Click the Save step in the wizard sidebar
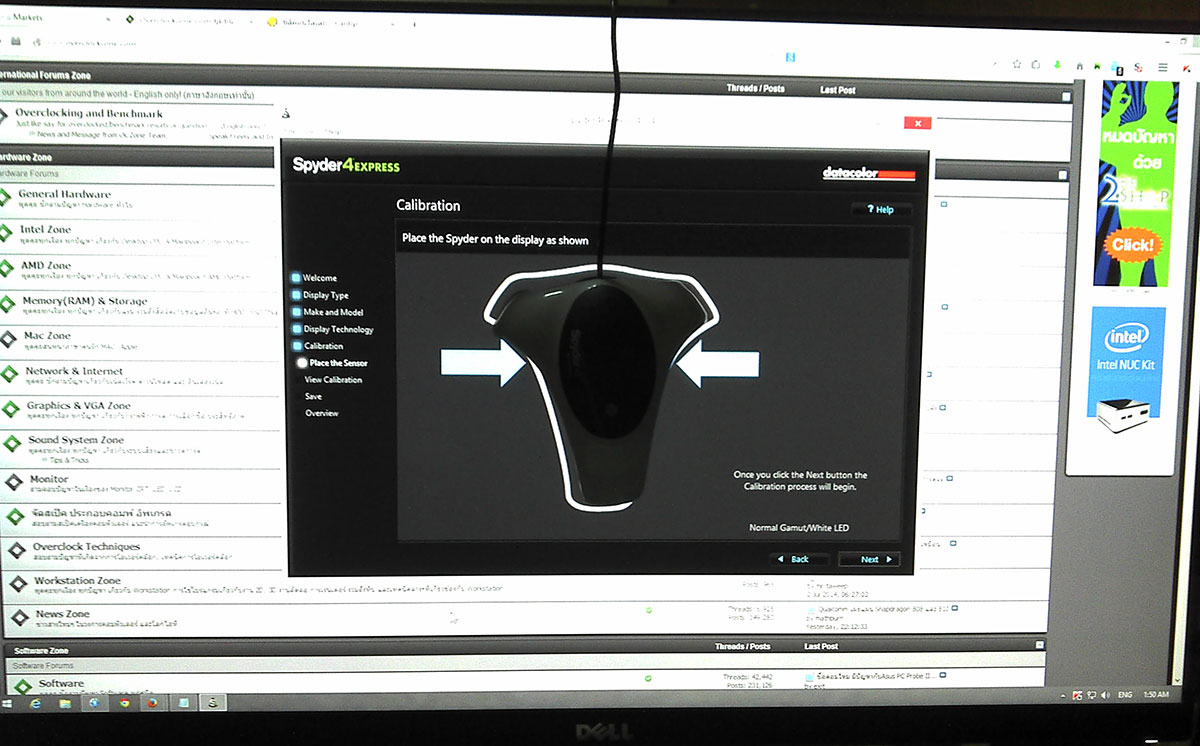 pos(313,397)
